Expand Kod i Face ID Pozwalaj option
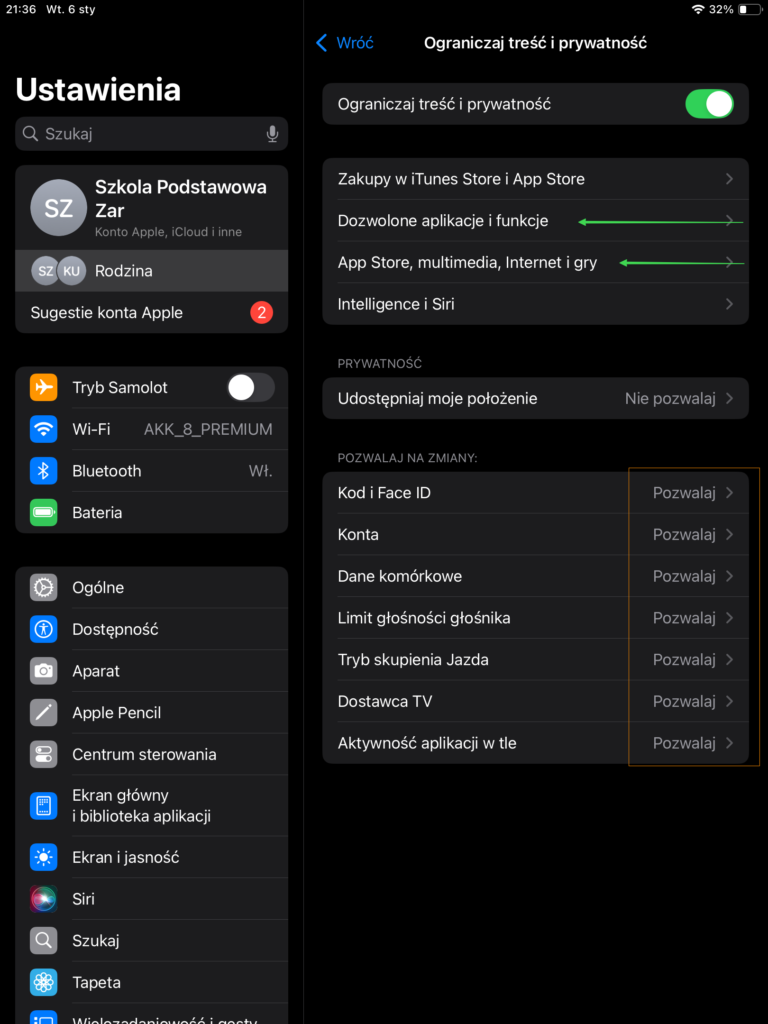768x1024 pixels. coord(692,493)
